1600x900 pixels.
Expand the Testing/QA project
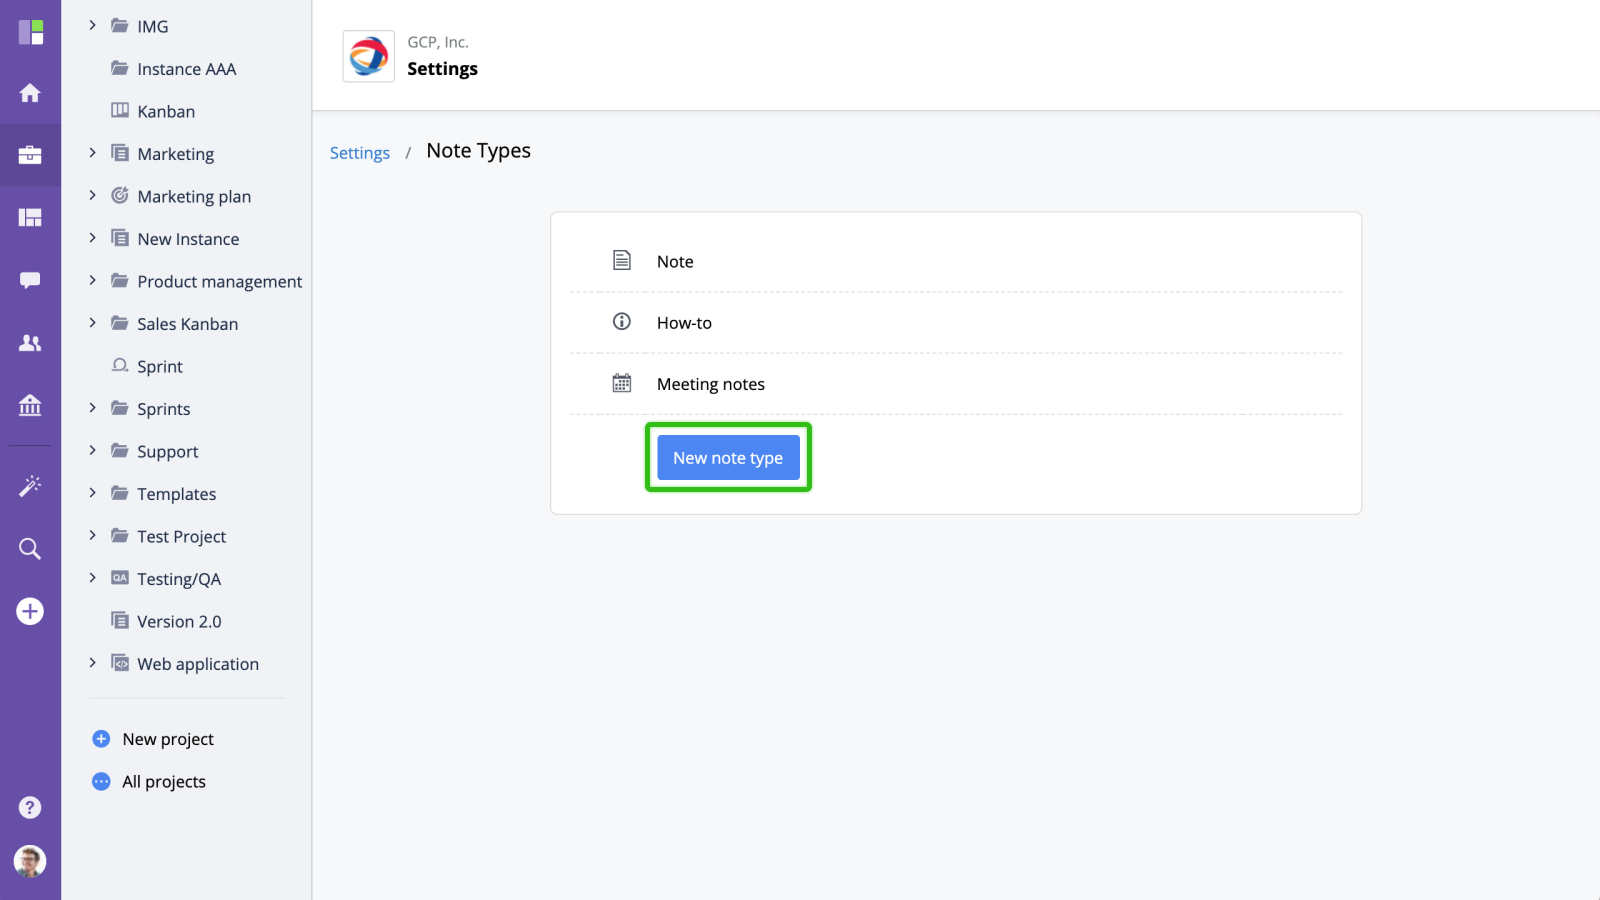[x=93, y=578]
